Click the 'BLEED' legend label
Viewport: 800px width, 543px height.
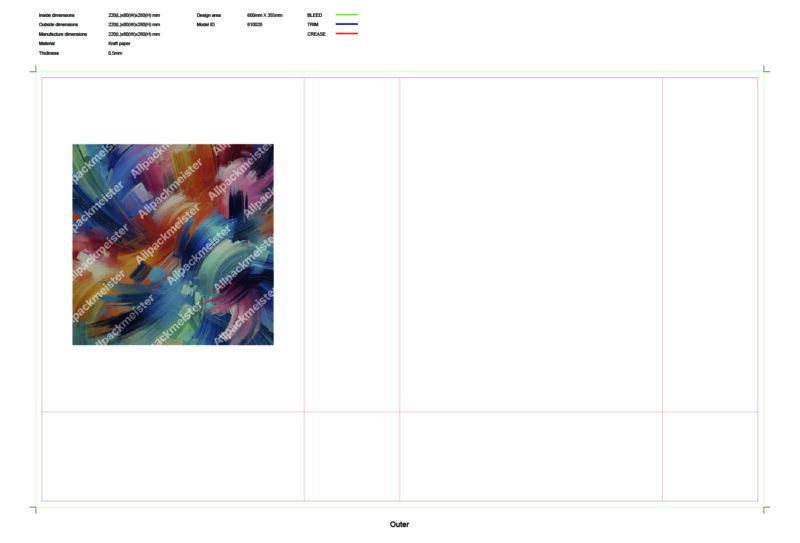point(315,15)
